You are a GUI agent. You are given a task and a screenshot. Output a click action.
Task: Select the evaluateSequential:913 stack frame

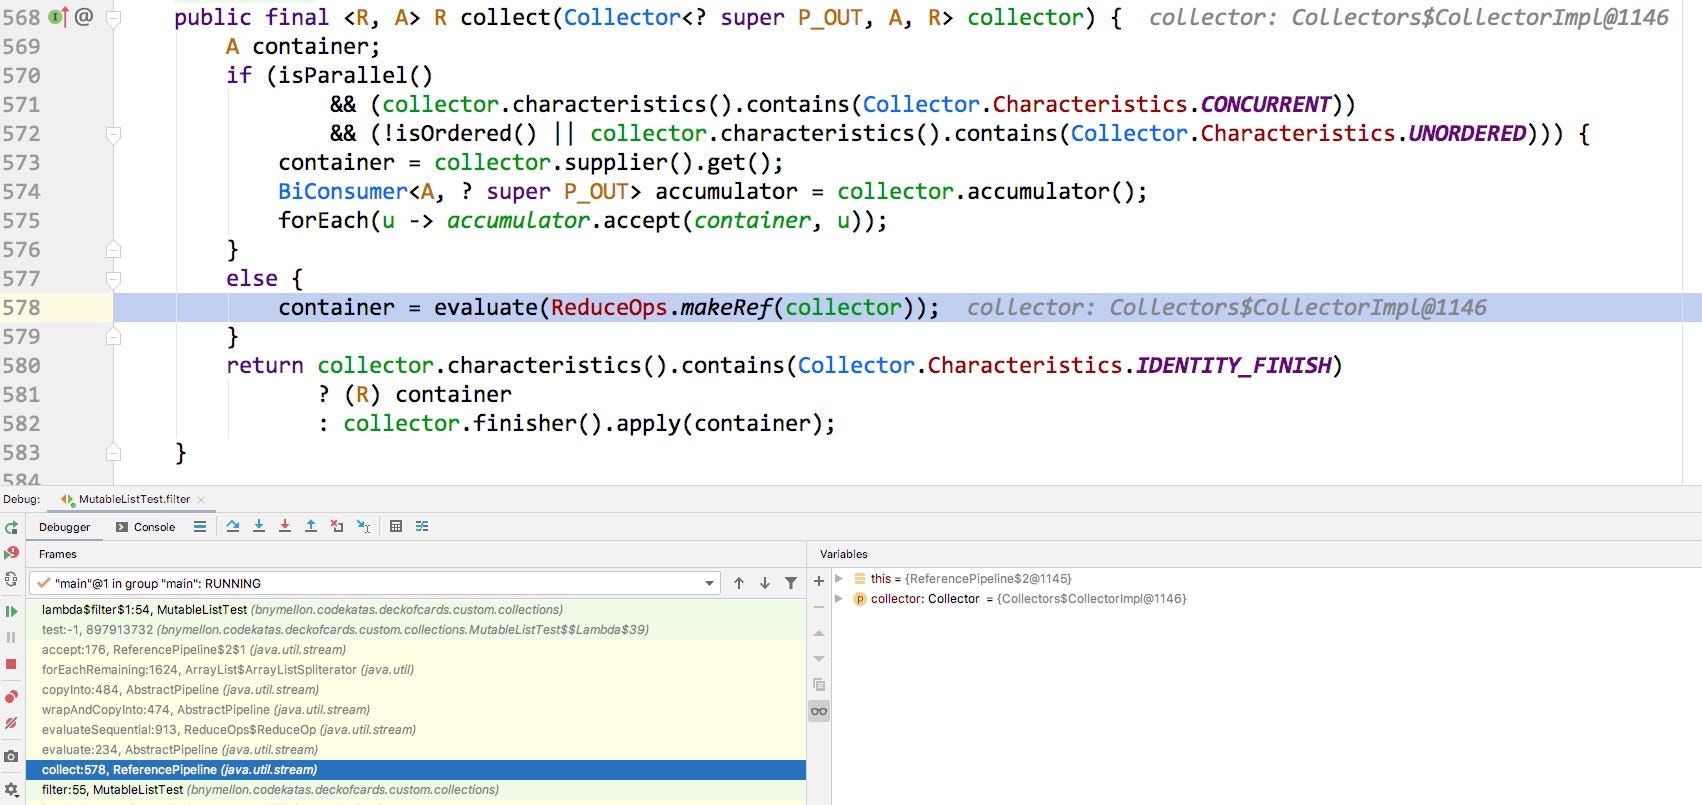point(416,729)
